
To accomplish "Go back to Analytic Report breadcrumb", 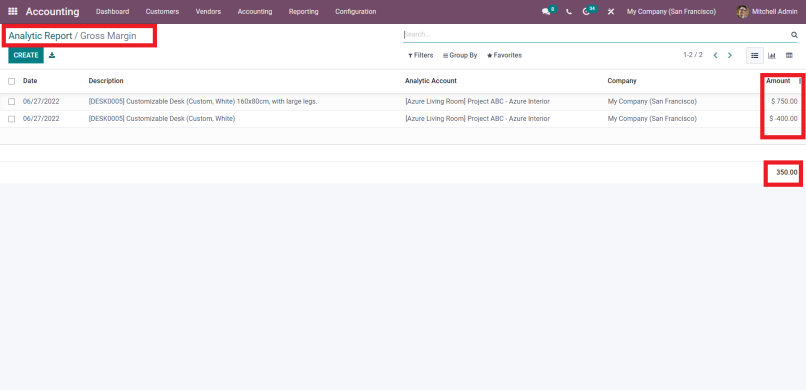I will tap(40, 36).
